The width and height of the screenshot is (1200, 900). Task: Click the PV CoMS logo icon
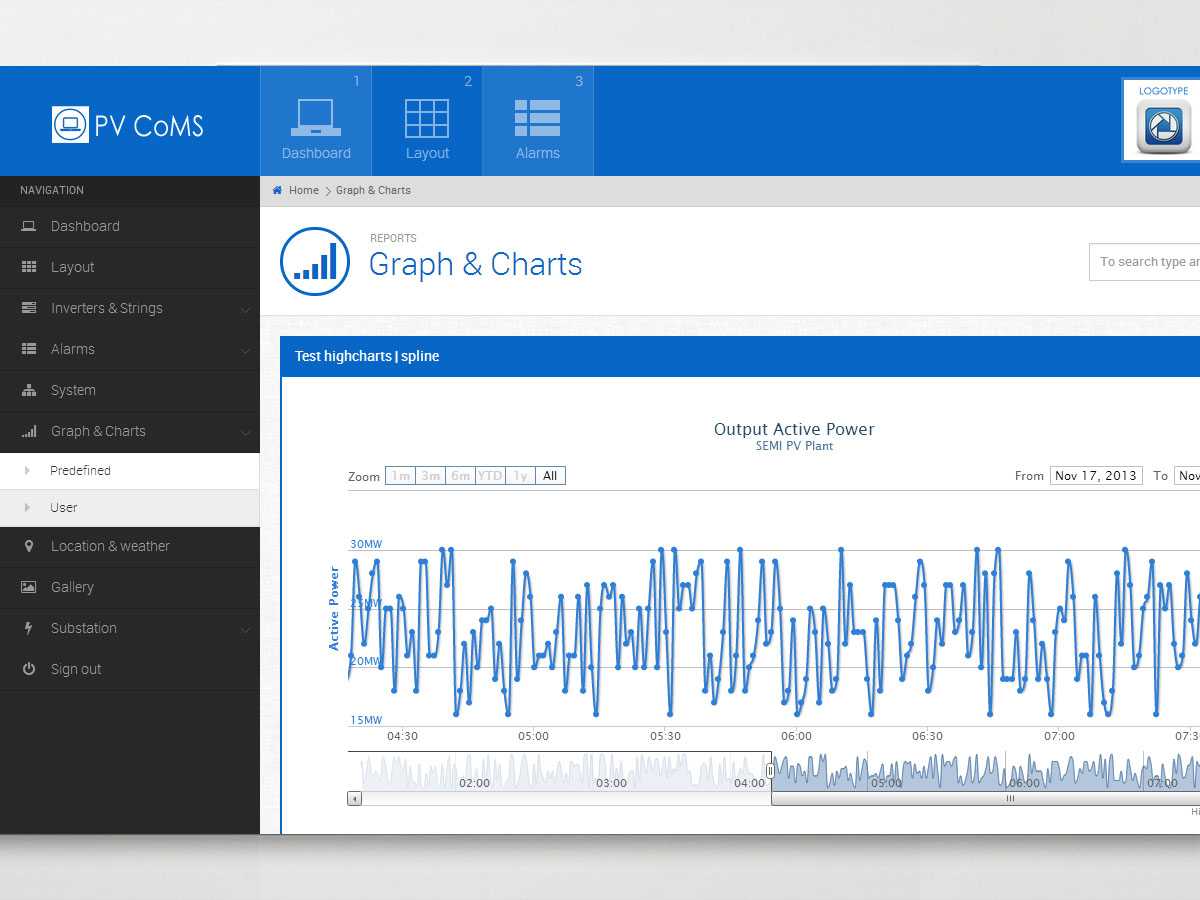click(x=70, y=125)
